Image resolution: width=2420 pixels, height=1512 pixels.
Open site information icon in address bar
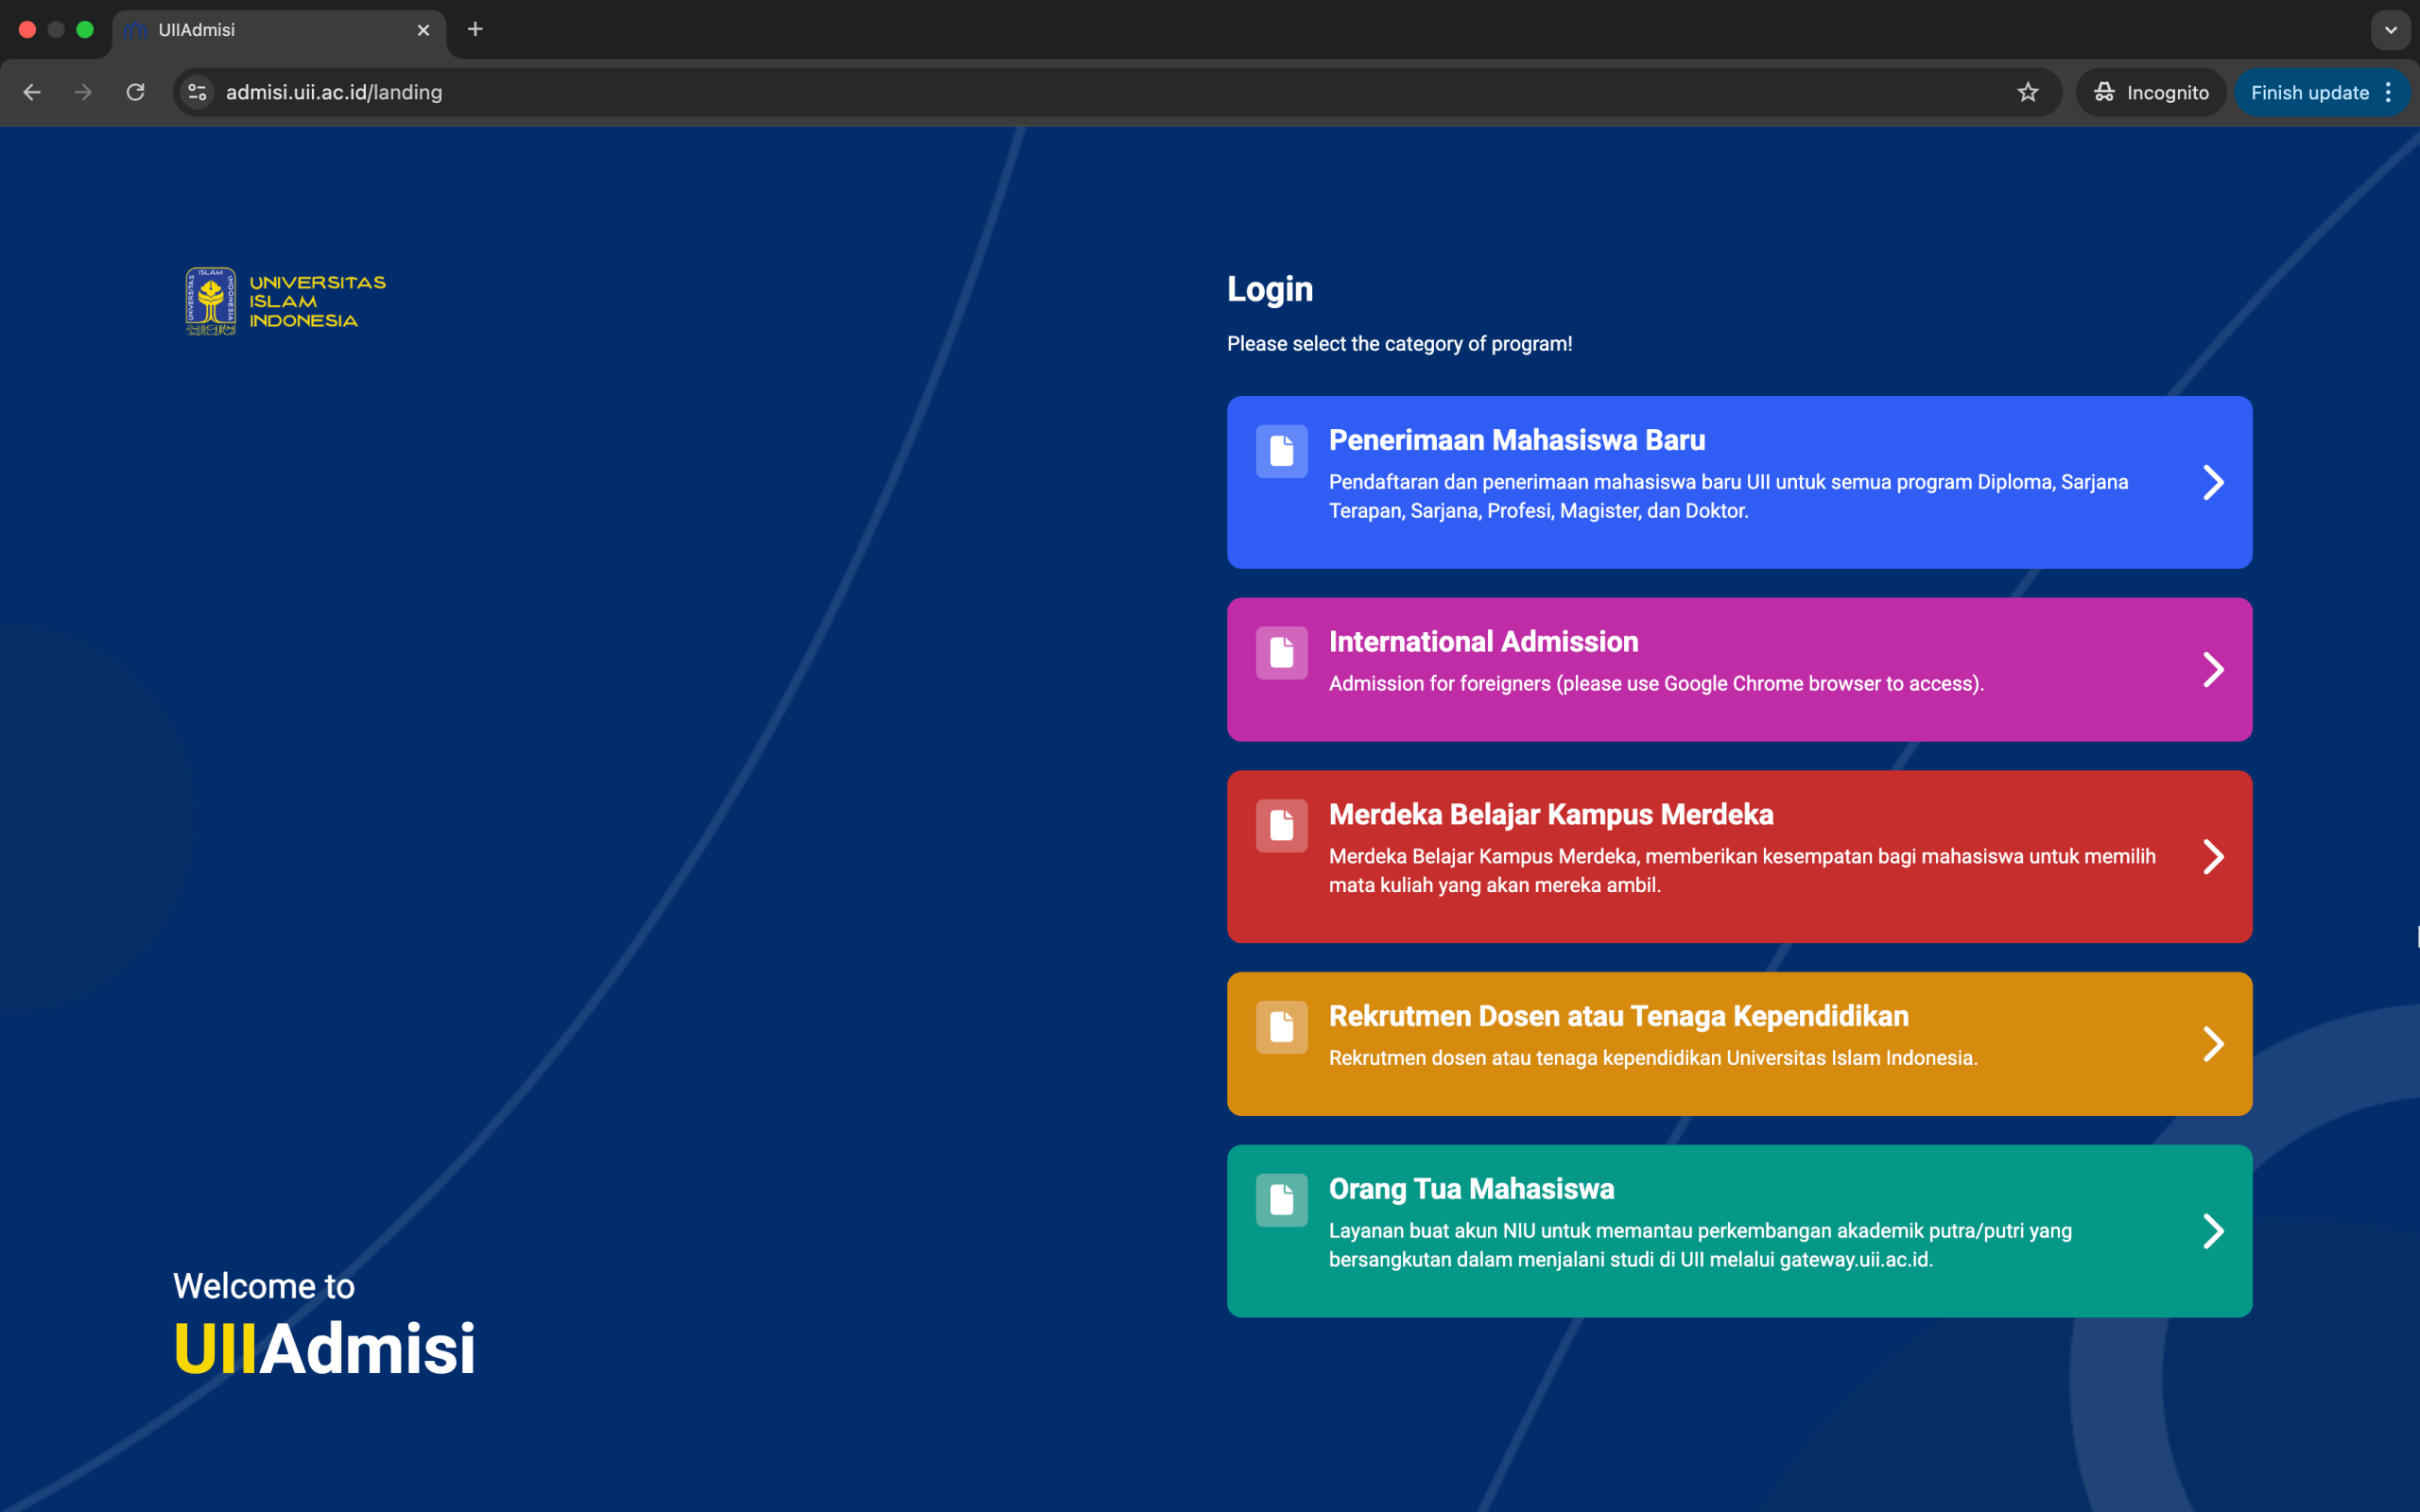click(197, 92)
